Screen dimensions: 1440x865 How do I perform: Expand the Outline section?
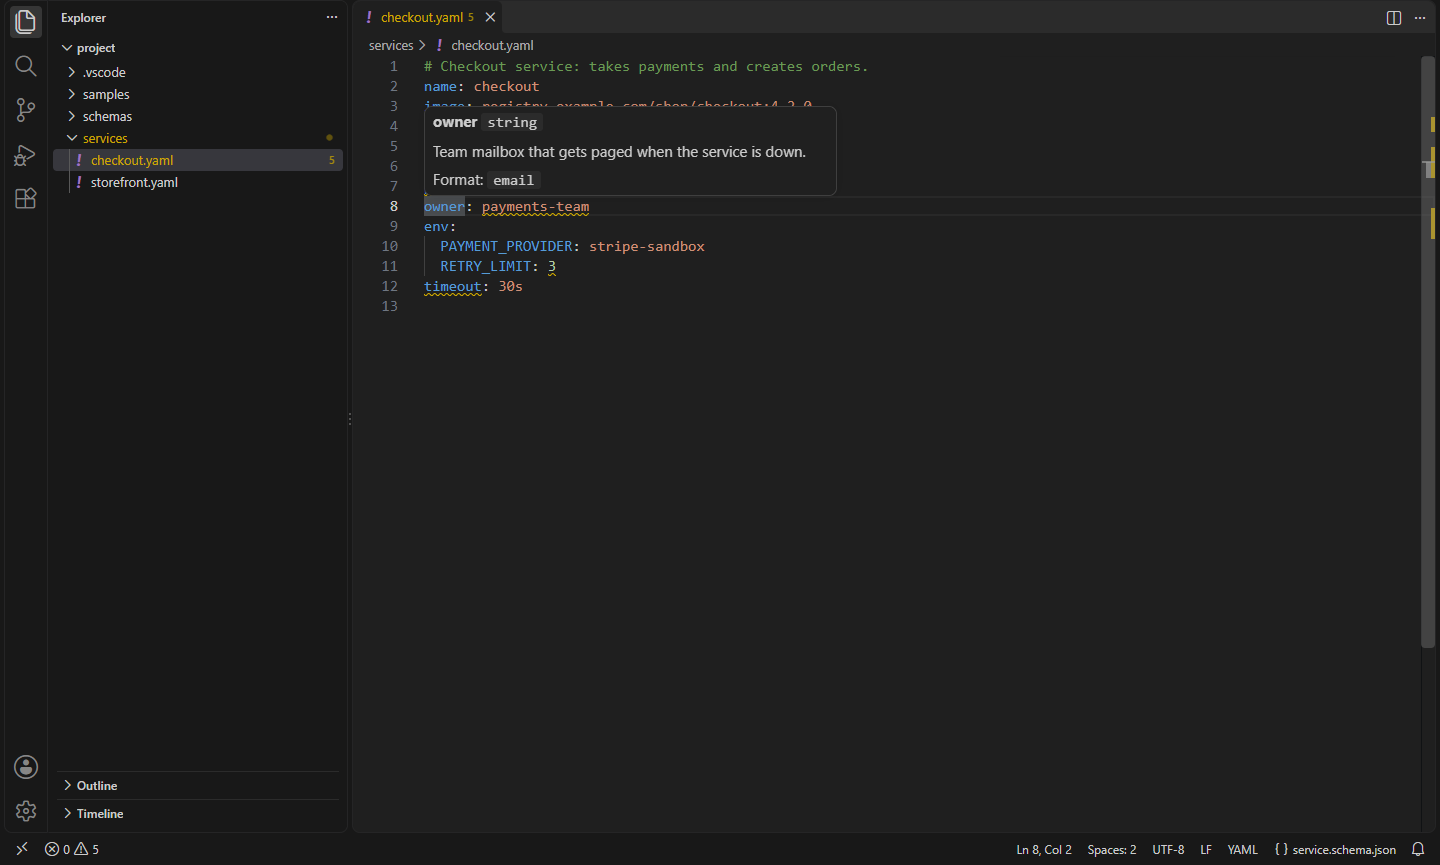click(x=200, y=785)
